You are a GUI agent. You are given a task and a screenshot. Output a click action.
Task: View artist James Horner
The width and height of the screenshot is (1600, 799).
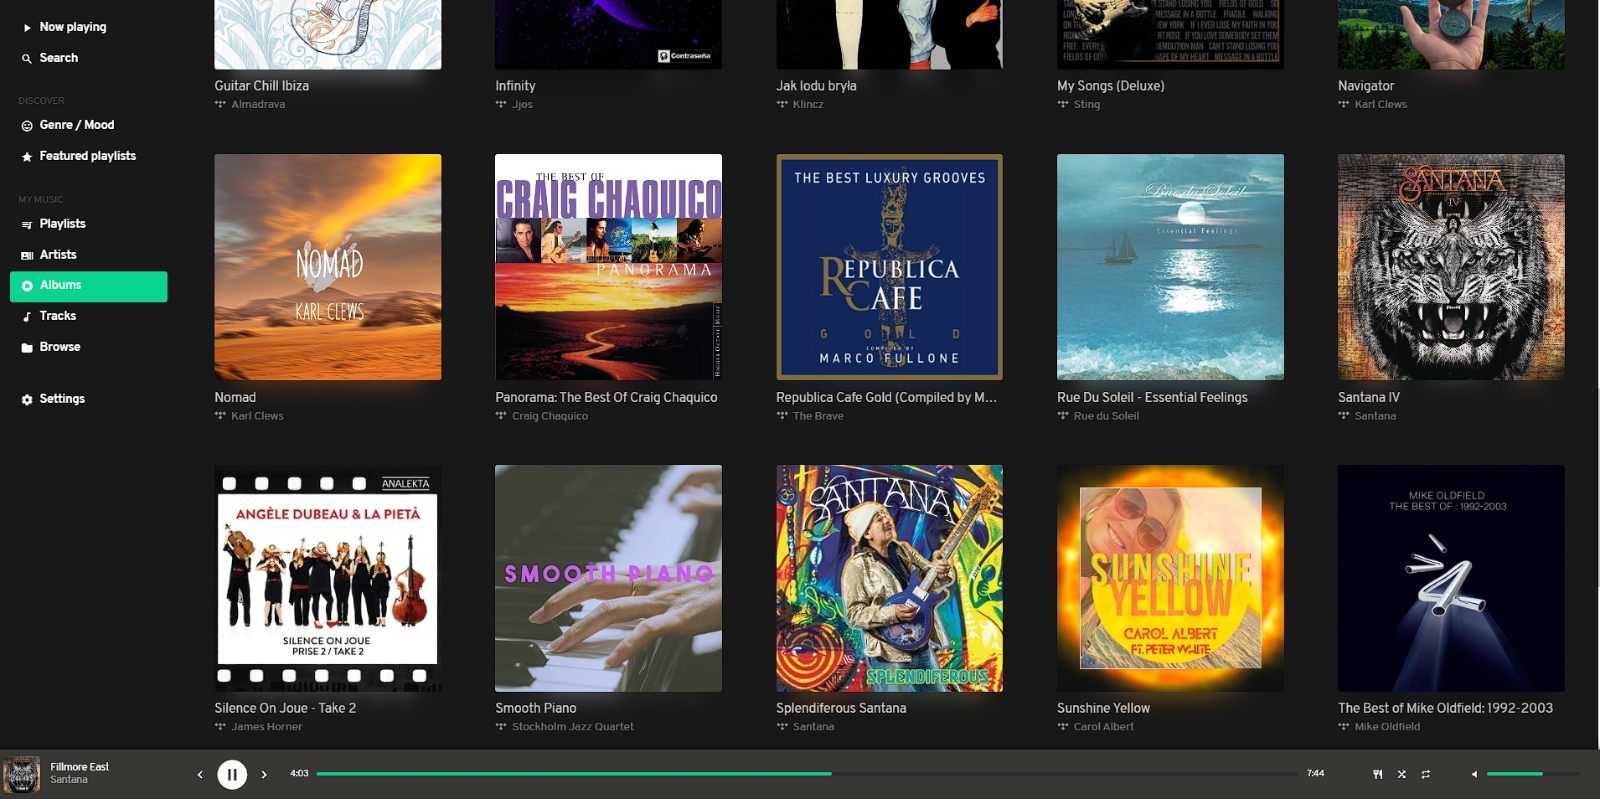(266, 727)
